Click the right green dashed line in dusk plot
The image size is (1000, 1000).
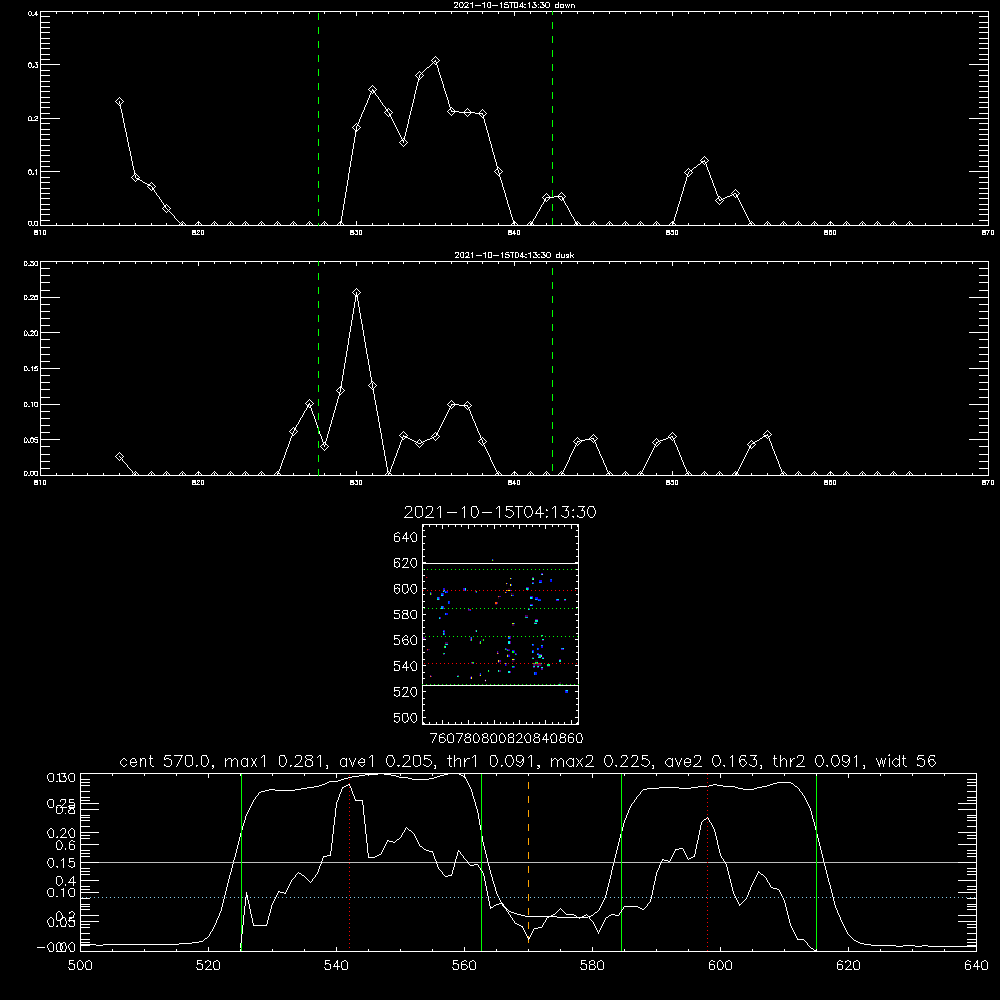[552, 368]
